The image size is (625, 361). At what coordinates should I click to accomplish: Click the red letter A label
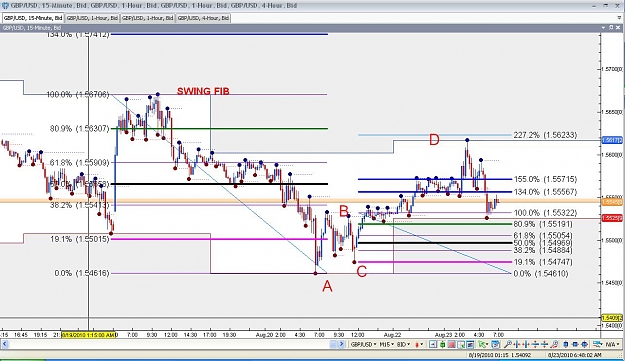coord(327,286)
